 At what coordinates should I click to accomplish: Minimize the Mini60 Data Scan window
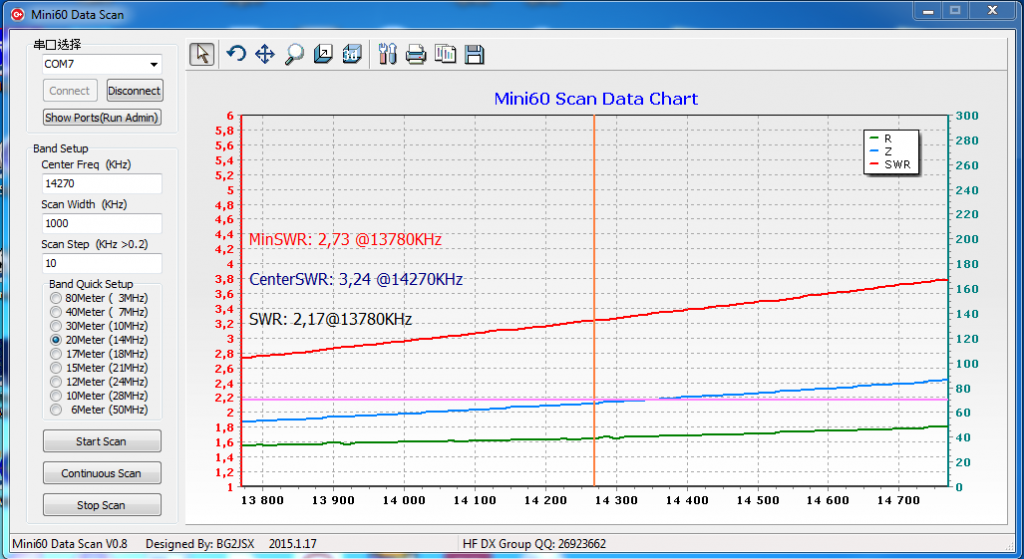point(928,11)
